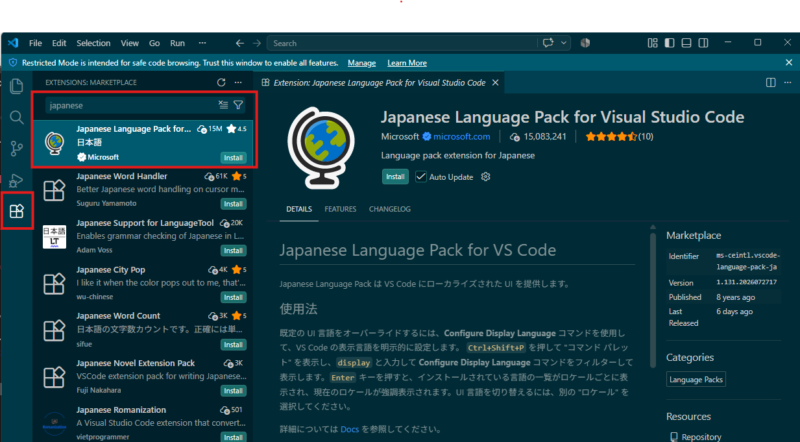The image size is (800, 442).
Task: Open the Explorer view in activity bar
Action: point(16,86)
